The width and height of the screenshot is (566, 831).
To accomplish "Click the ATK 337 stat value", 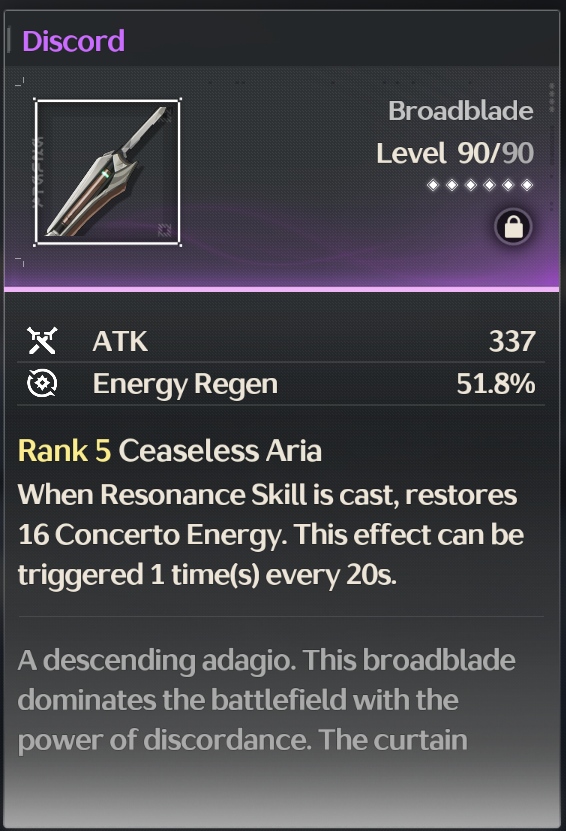I will tap(512, 341).
